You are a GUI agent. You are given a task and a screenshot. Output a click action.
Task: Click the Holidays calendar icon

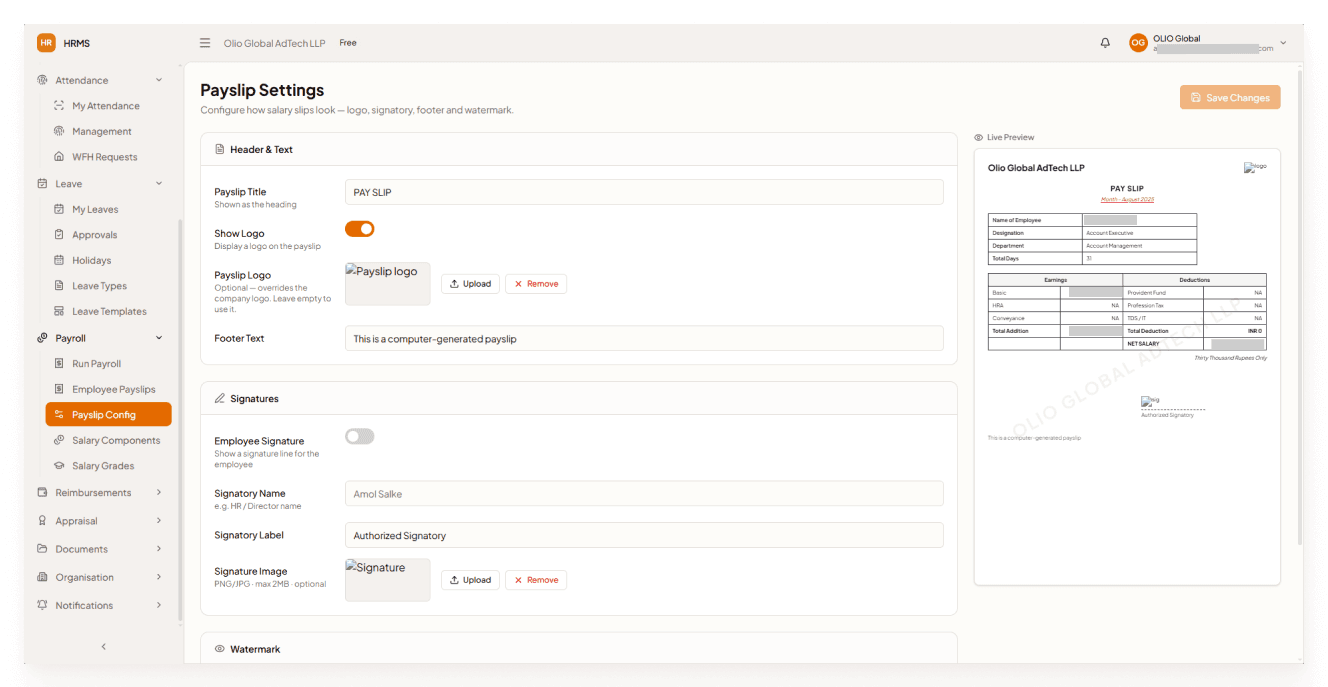(60, 260)
